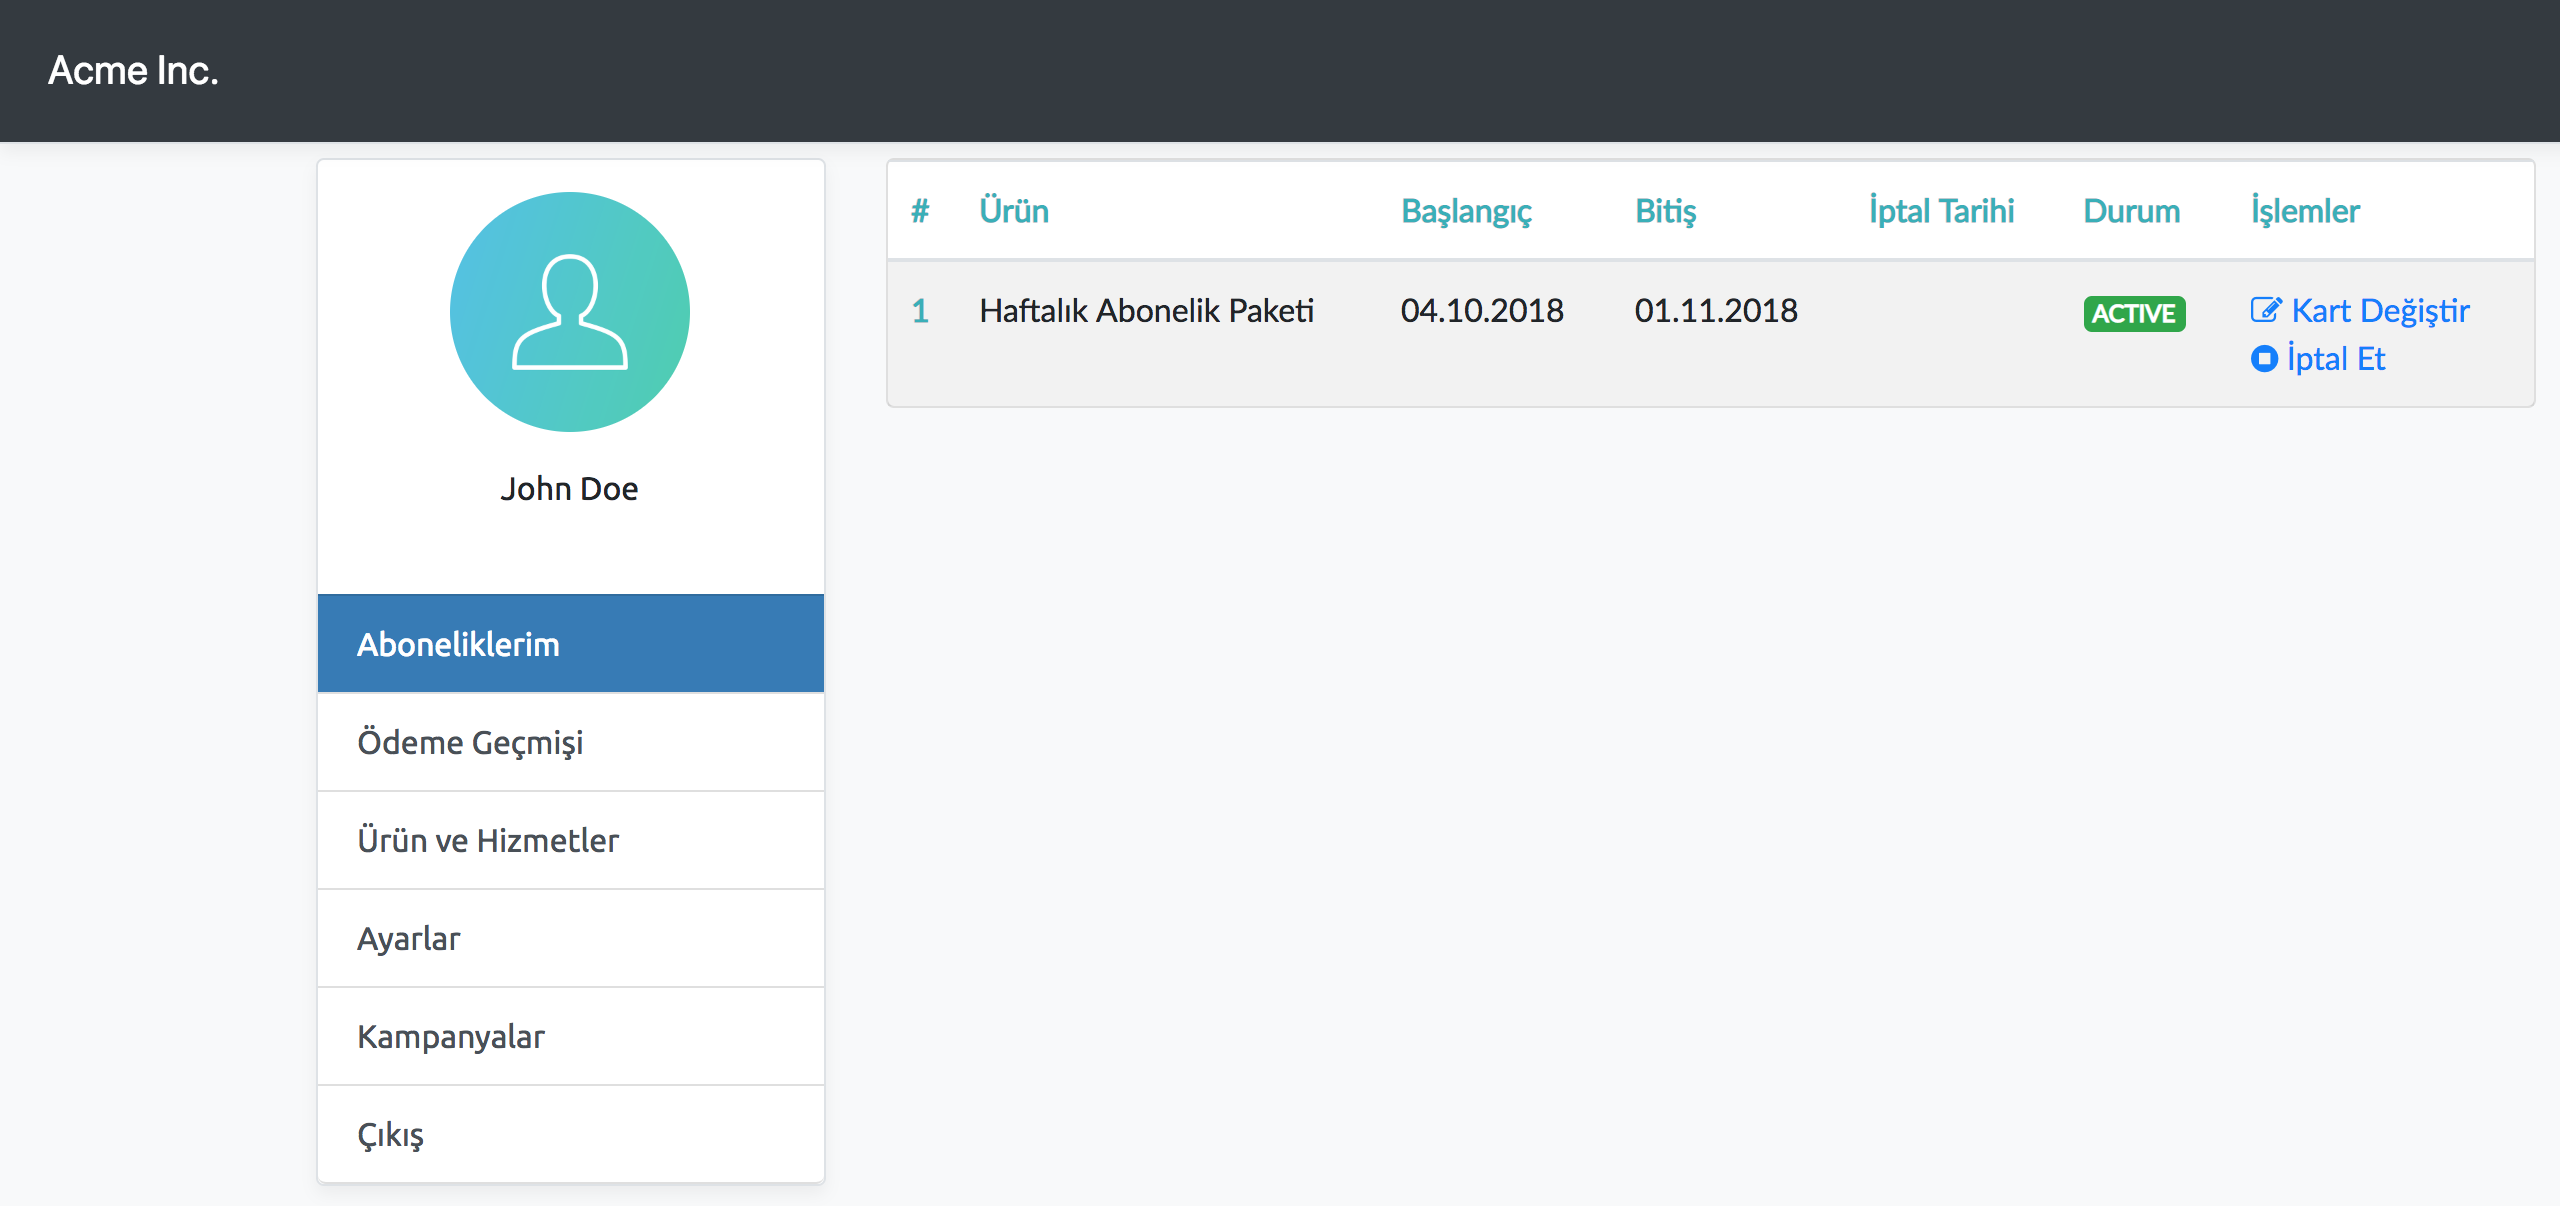Open Ödeme Geçmişi from the sidebar

(x=571, y=742)
